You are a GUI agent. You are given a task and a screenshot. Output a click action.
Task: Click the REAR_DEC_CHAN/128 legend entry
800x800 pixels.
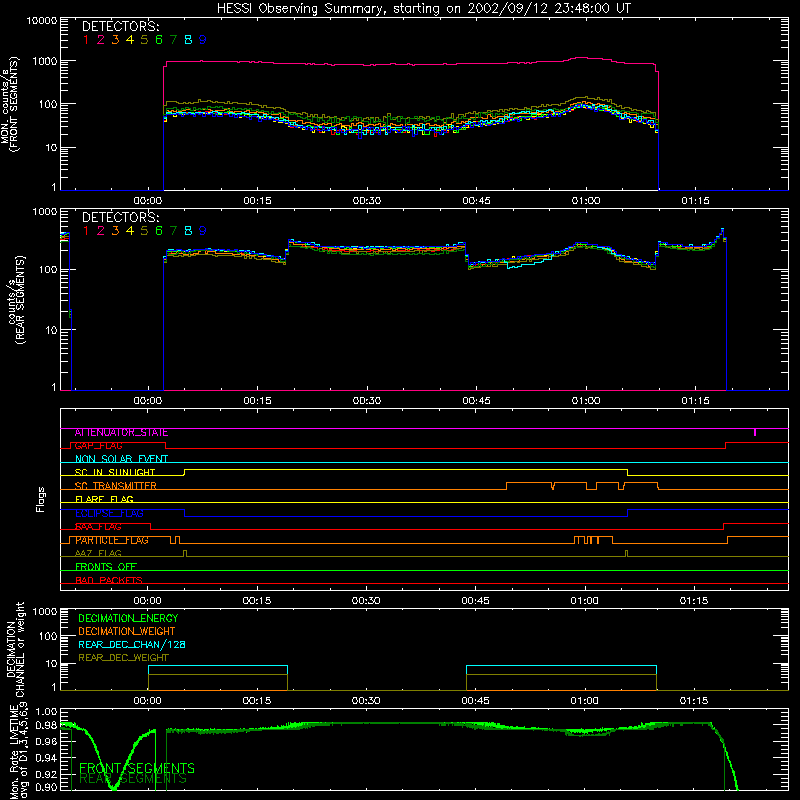[x=132, y=645]
